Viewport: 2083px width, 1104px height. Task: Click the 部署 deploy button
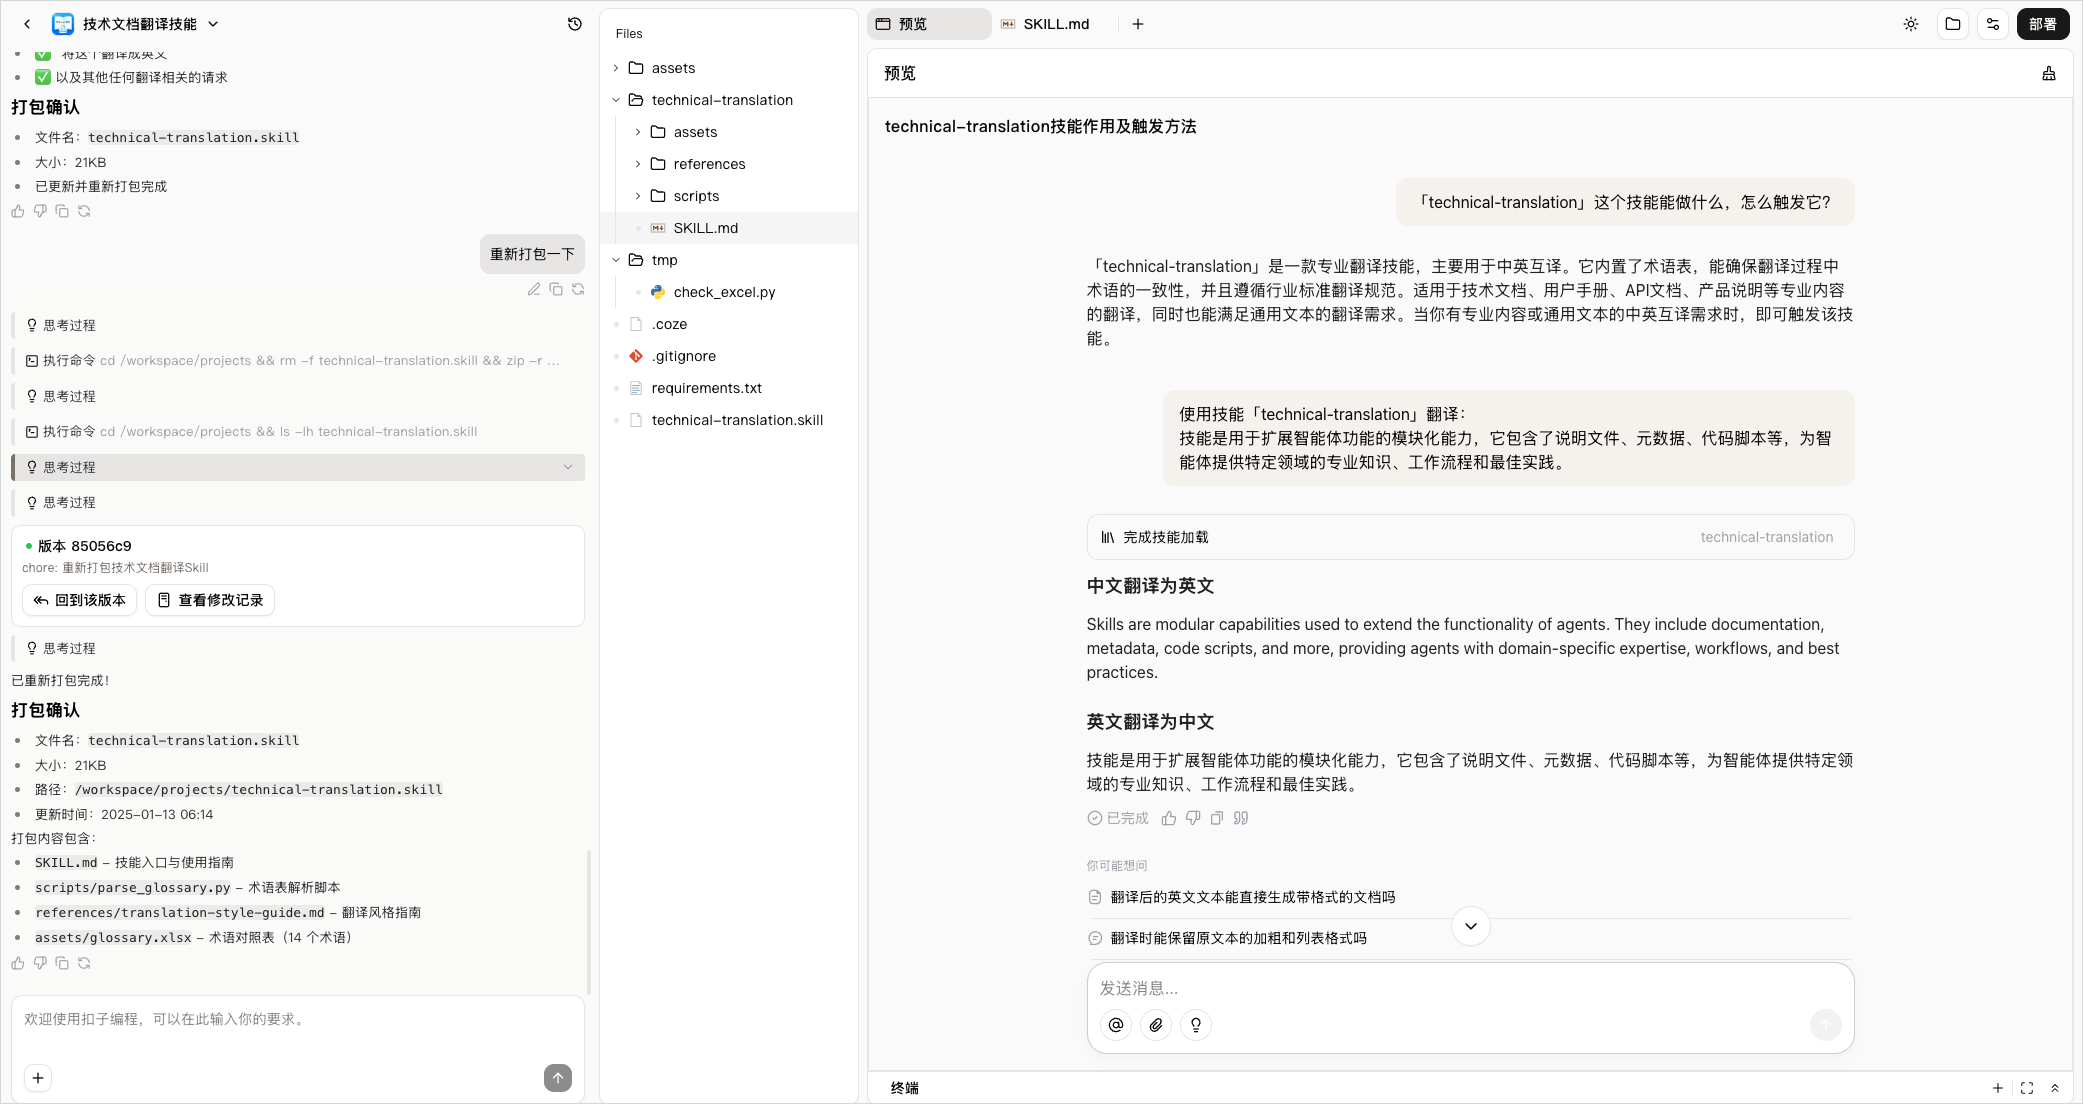click(2043, 24)
